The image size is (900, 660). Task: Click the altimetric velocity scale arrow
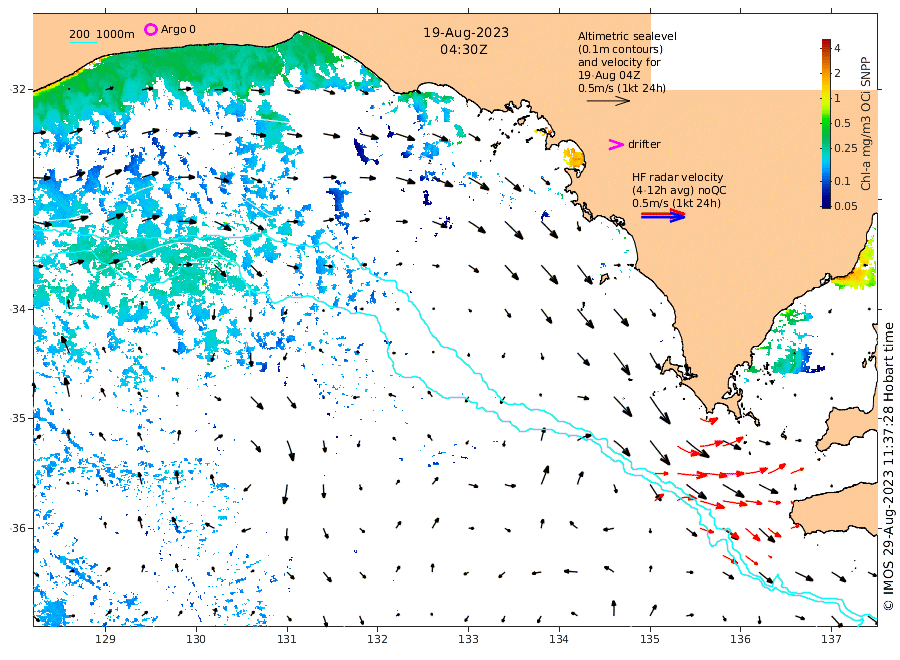[608, 101]
